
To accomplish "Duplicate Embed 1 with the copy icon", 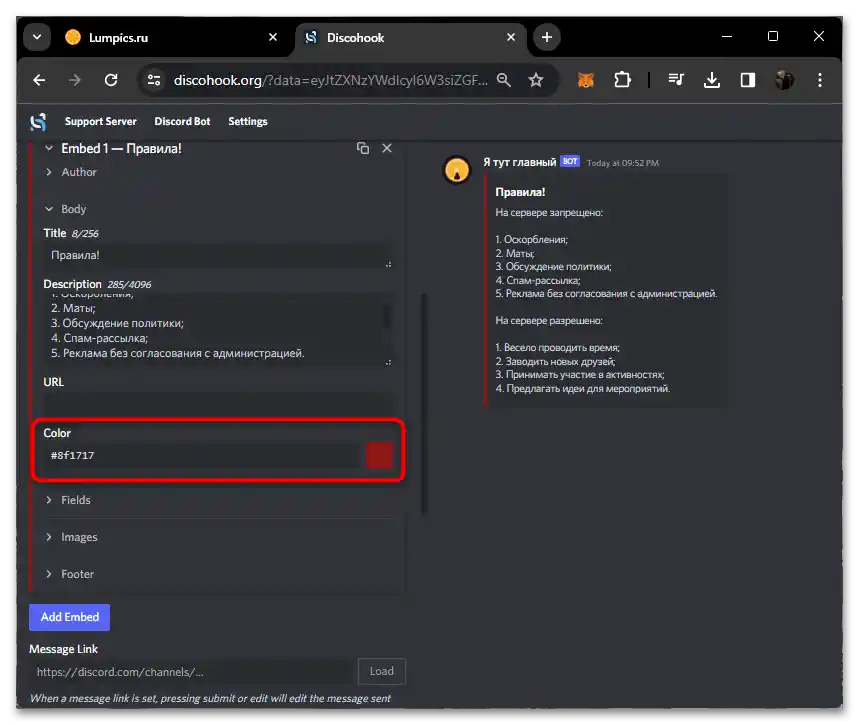I will coord(363,149).
